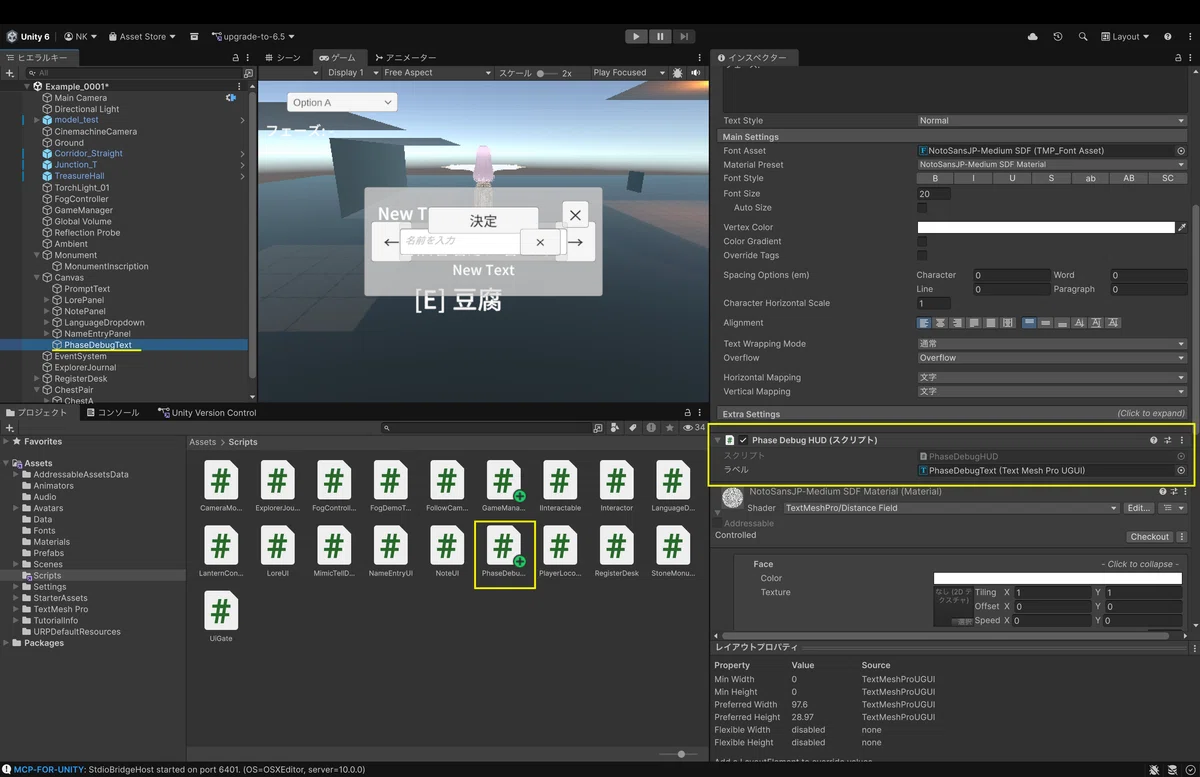Expand the Option A dropdown in the game view

click(342, 102)
